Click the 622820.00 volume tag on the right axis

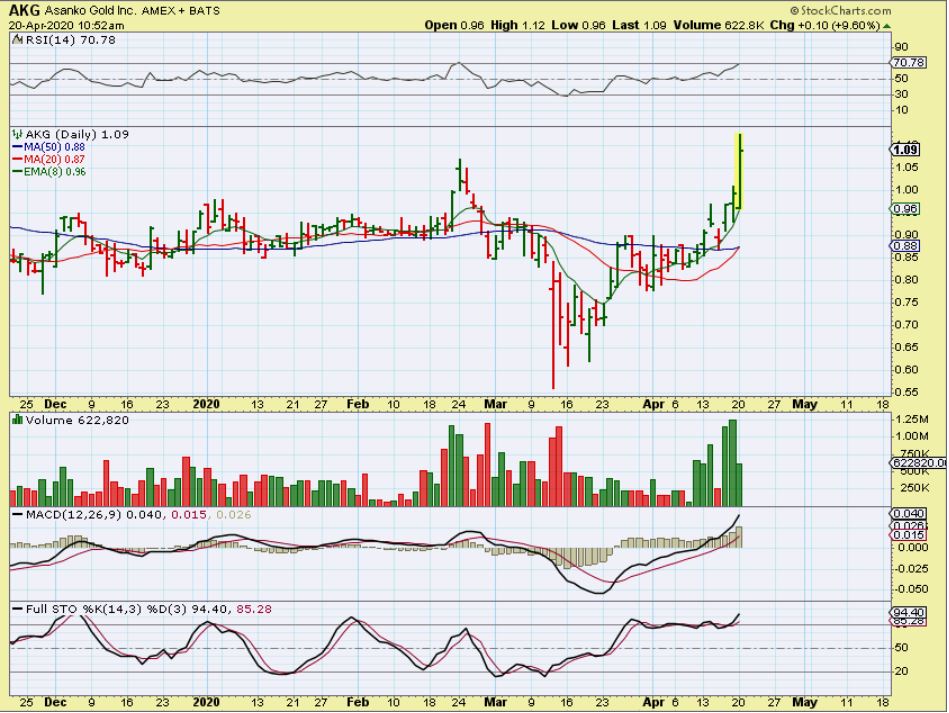pyautogui.click(x=919, y=463)
